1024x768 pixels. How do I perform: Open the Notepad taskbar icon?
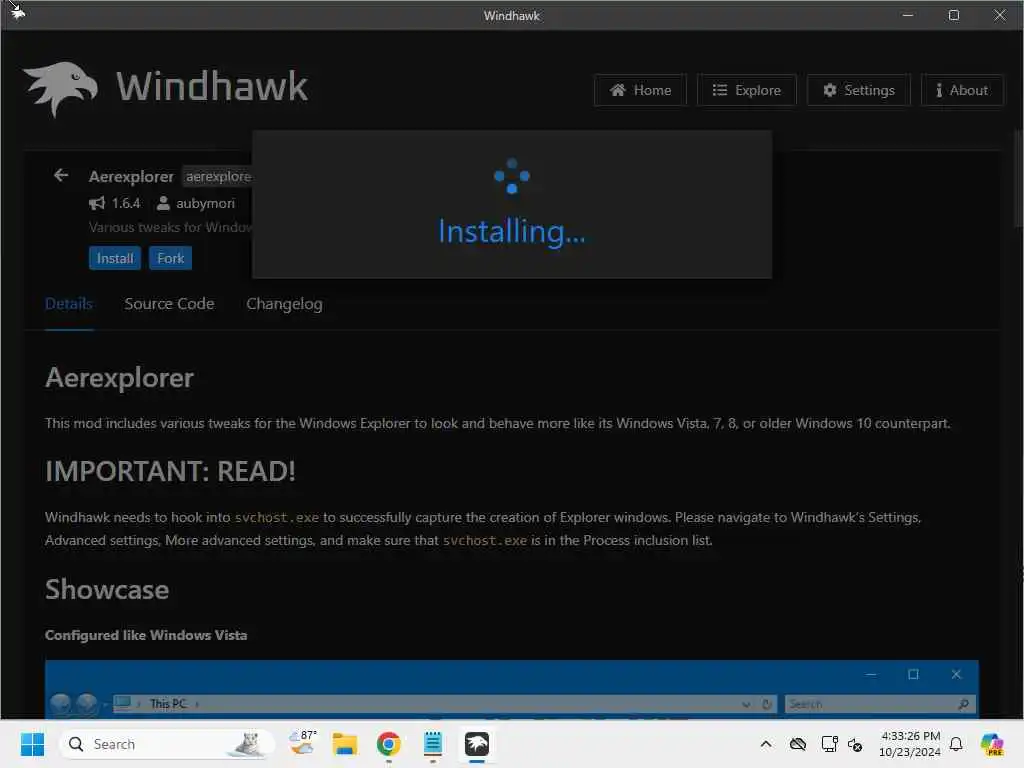coord(432,744)
